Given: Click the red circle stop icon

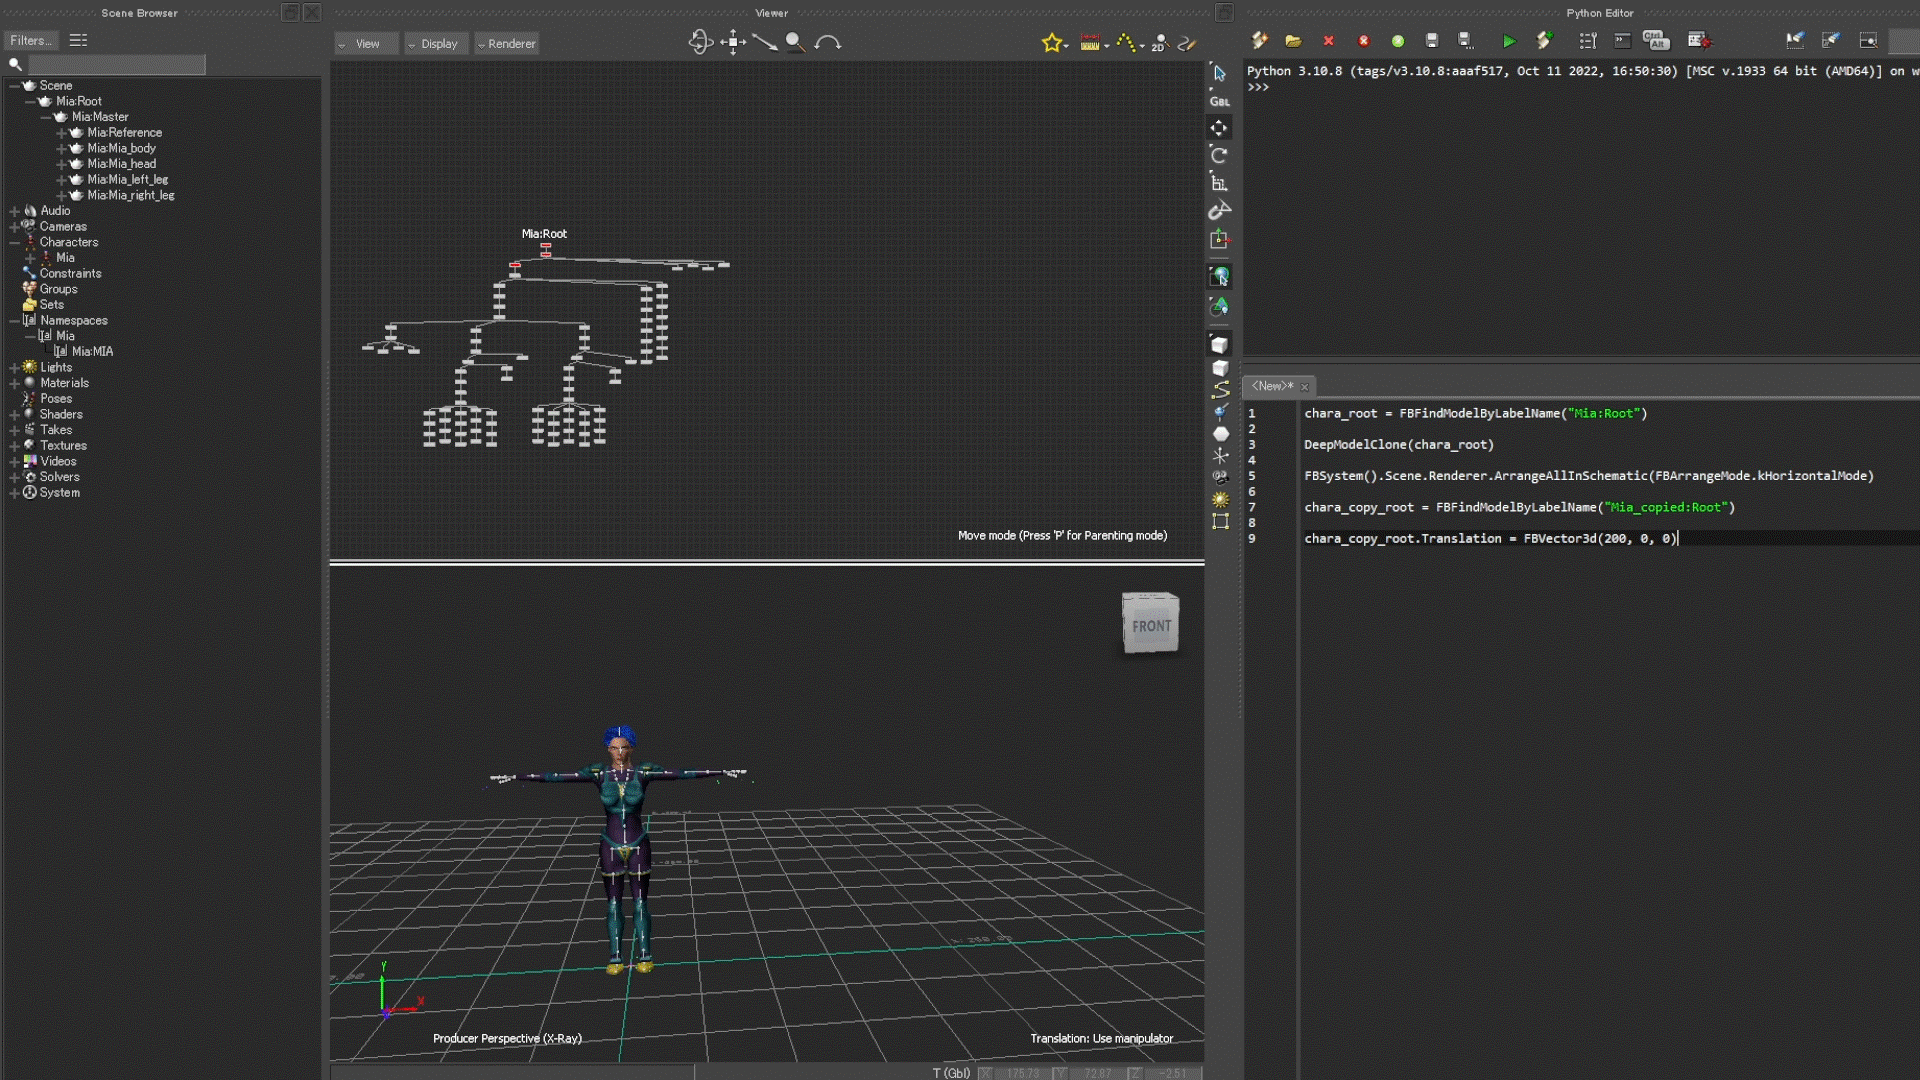Looking at the screenshot, I should [1363, 41].
